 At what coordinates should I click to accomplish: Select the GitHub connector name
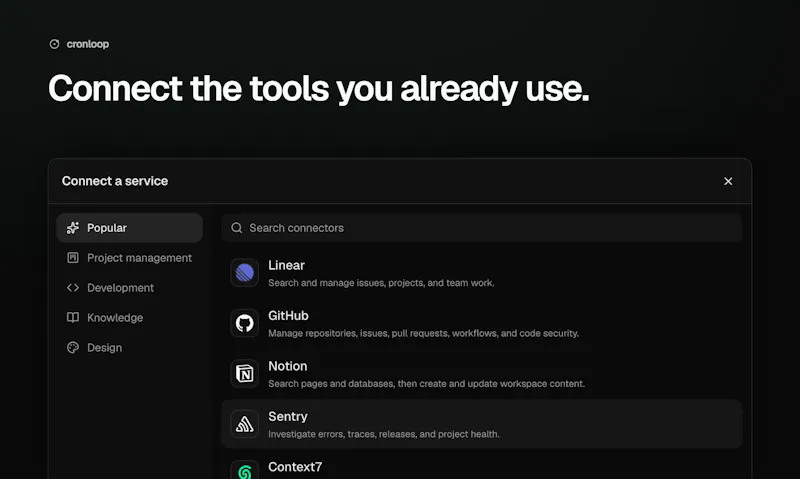[288, 316]
